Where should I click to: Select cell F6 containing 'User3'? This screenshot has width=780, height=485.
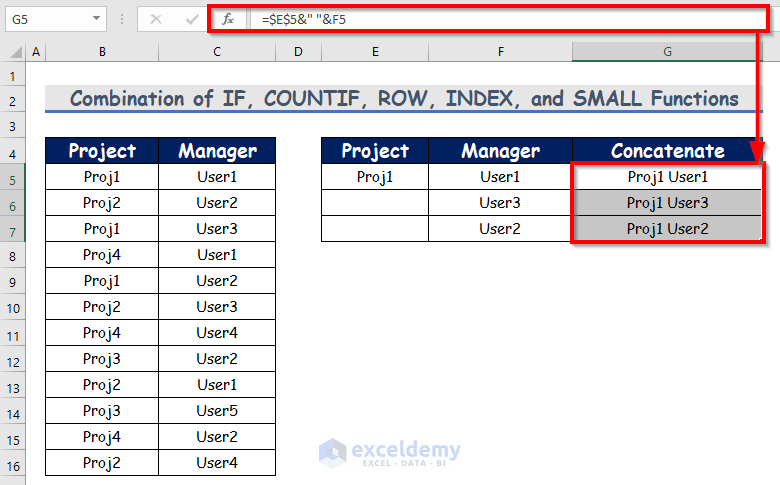(500, 202)
